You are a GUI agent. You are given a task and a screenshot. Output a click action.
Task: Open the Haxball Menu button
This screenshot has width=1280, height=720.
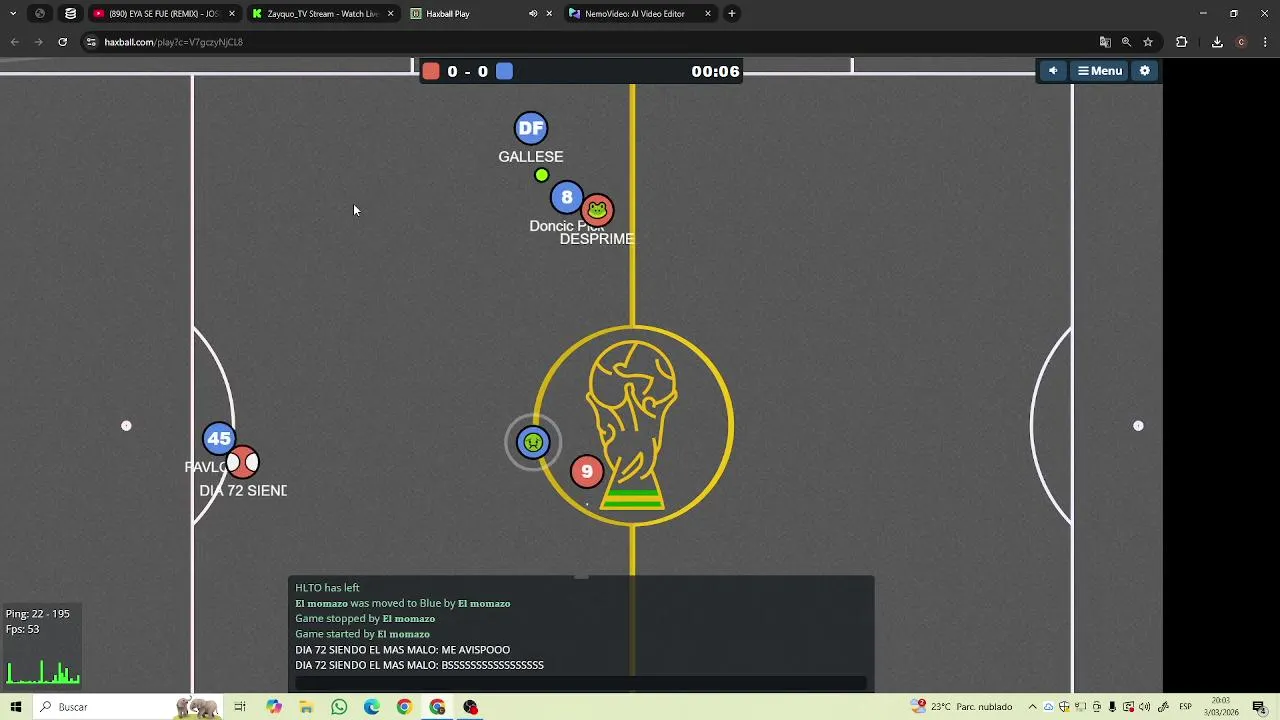tap(1100, 71)
